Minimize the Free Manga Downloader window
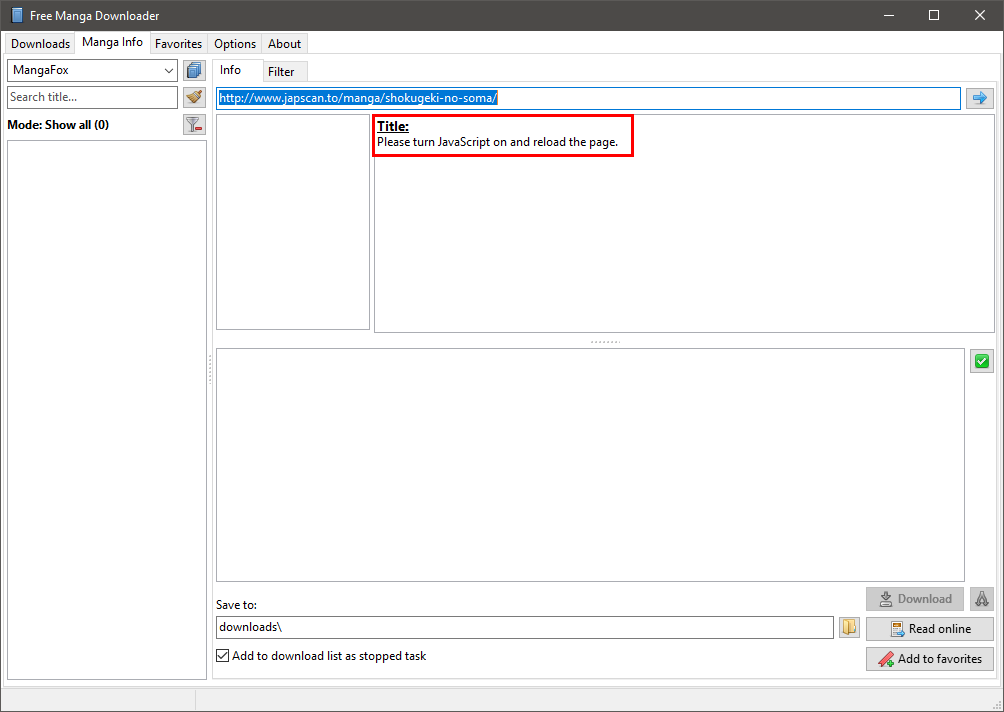1004x712 pixels. (x=889, y=15)
